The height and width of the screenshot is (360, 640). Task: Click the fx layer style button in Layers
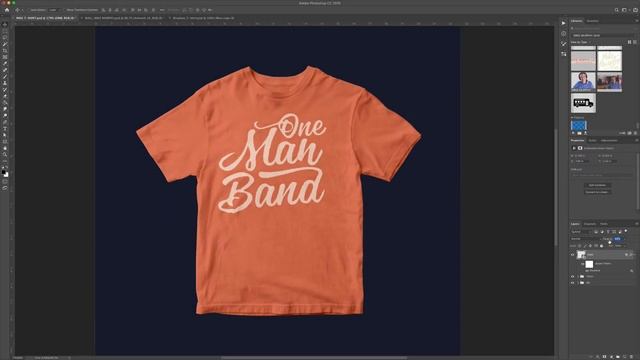pos(597,356)
